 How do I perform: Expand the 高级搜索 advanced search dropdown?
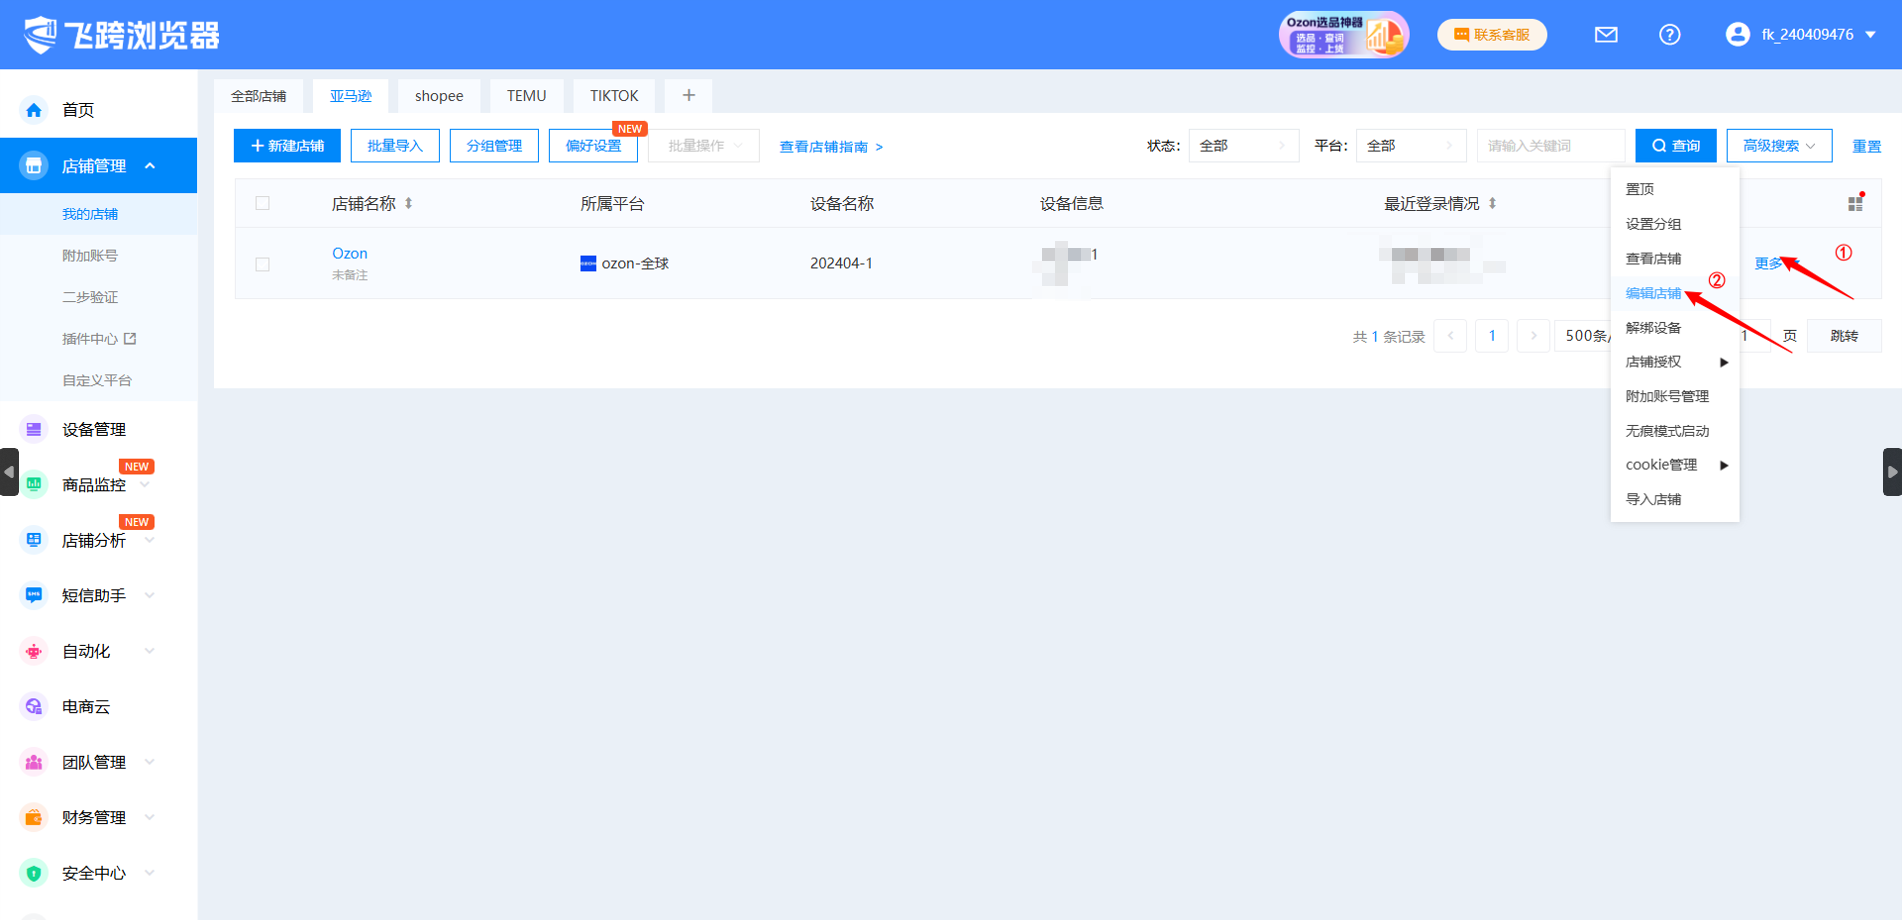click(1778, 146)
